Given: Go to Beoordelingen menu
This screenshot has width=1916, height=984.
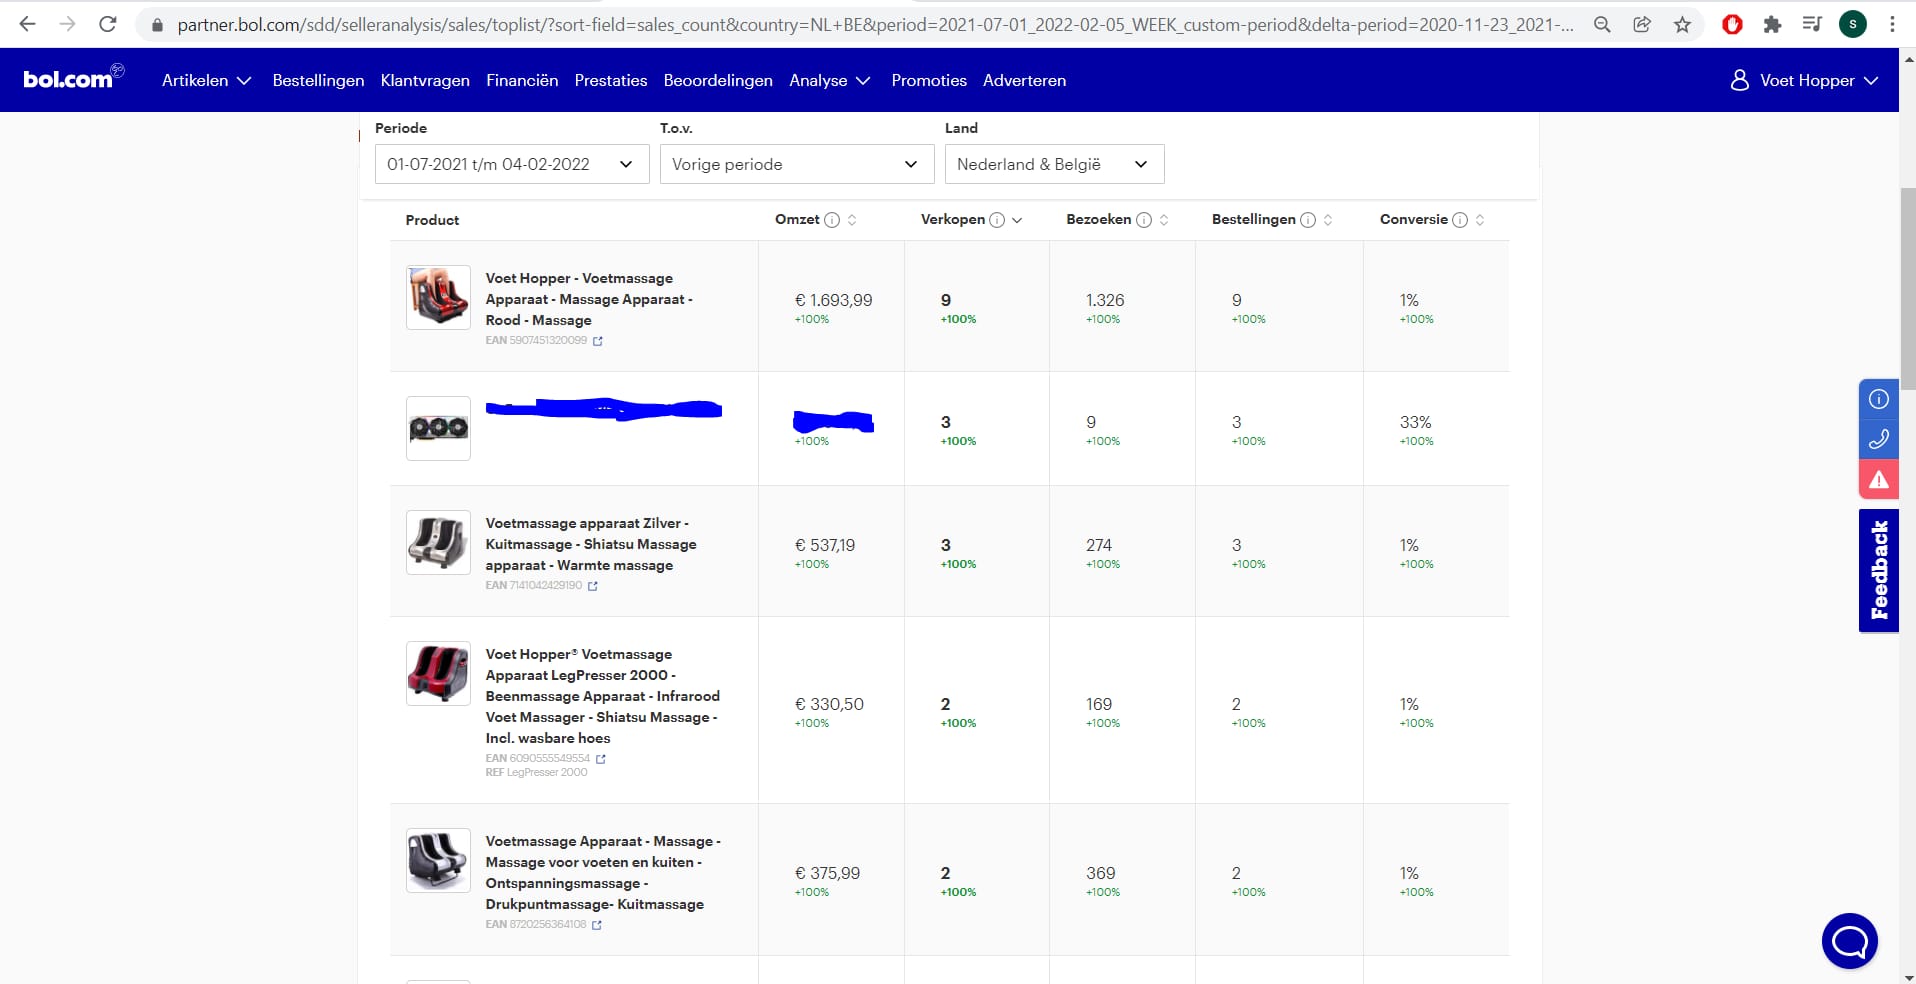Looking at the screenshot, I should pos(718,80).
